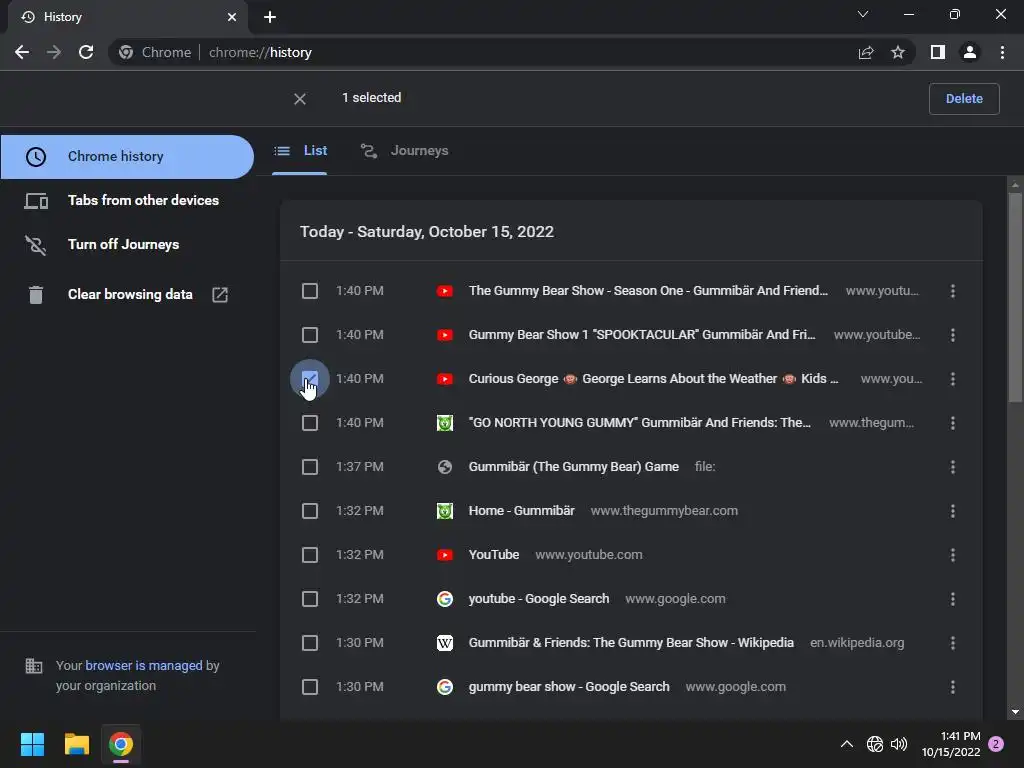Check the Gummy Bear Show 1 SPOOKTACULAR entry
This screenshot has width=1024, height=768.
310,335
